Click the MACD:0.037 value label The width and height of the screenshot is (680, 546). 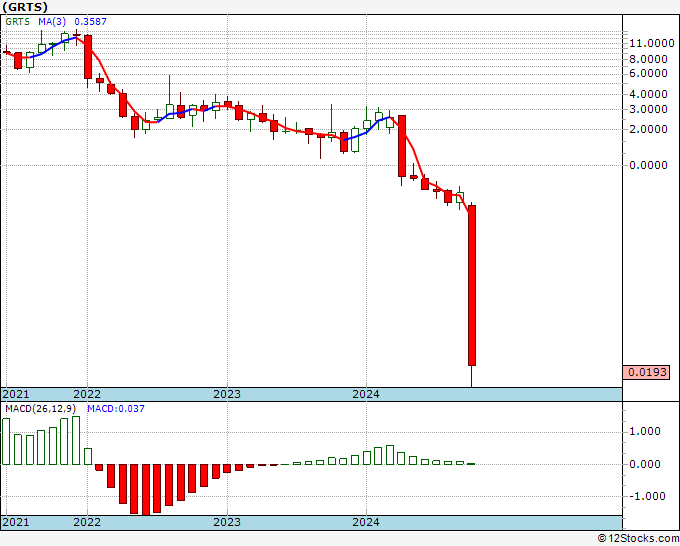coord(116,409)
